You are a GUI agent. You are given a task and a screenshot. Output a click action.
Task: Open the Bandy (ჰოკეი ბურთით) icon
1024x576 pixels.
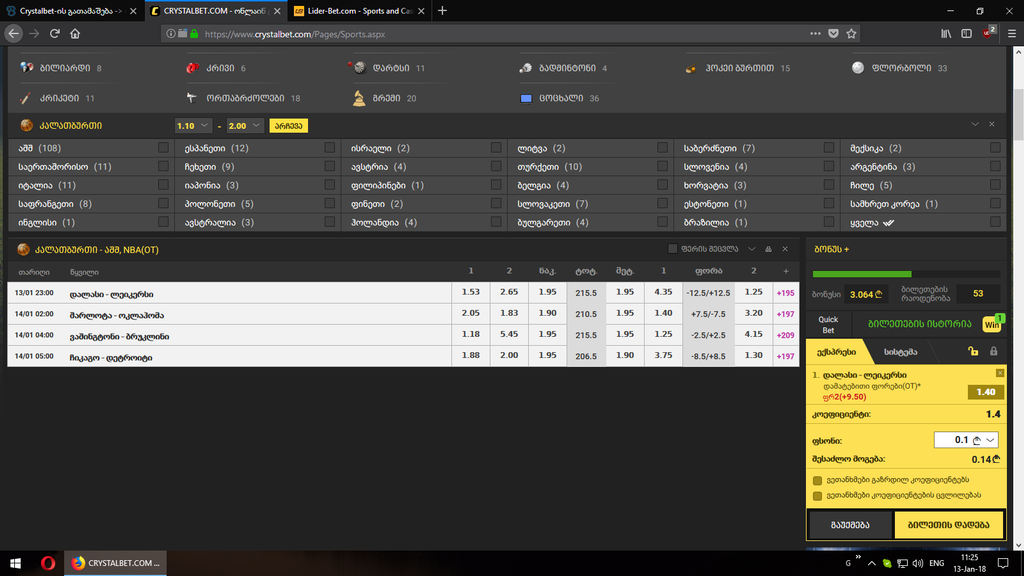point(691,68)
